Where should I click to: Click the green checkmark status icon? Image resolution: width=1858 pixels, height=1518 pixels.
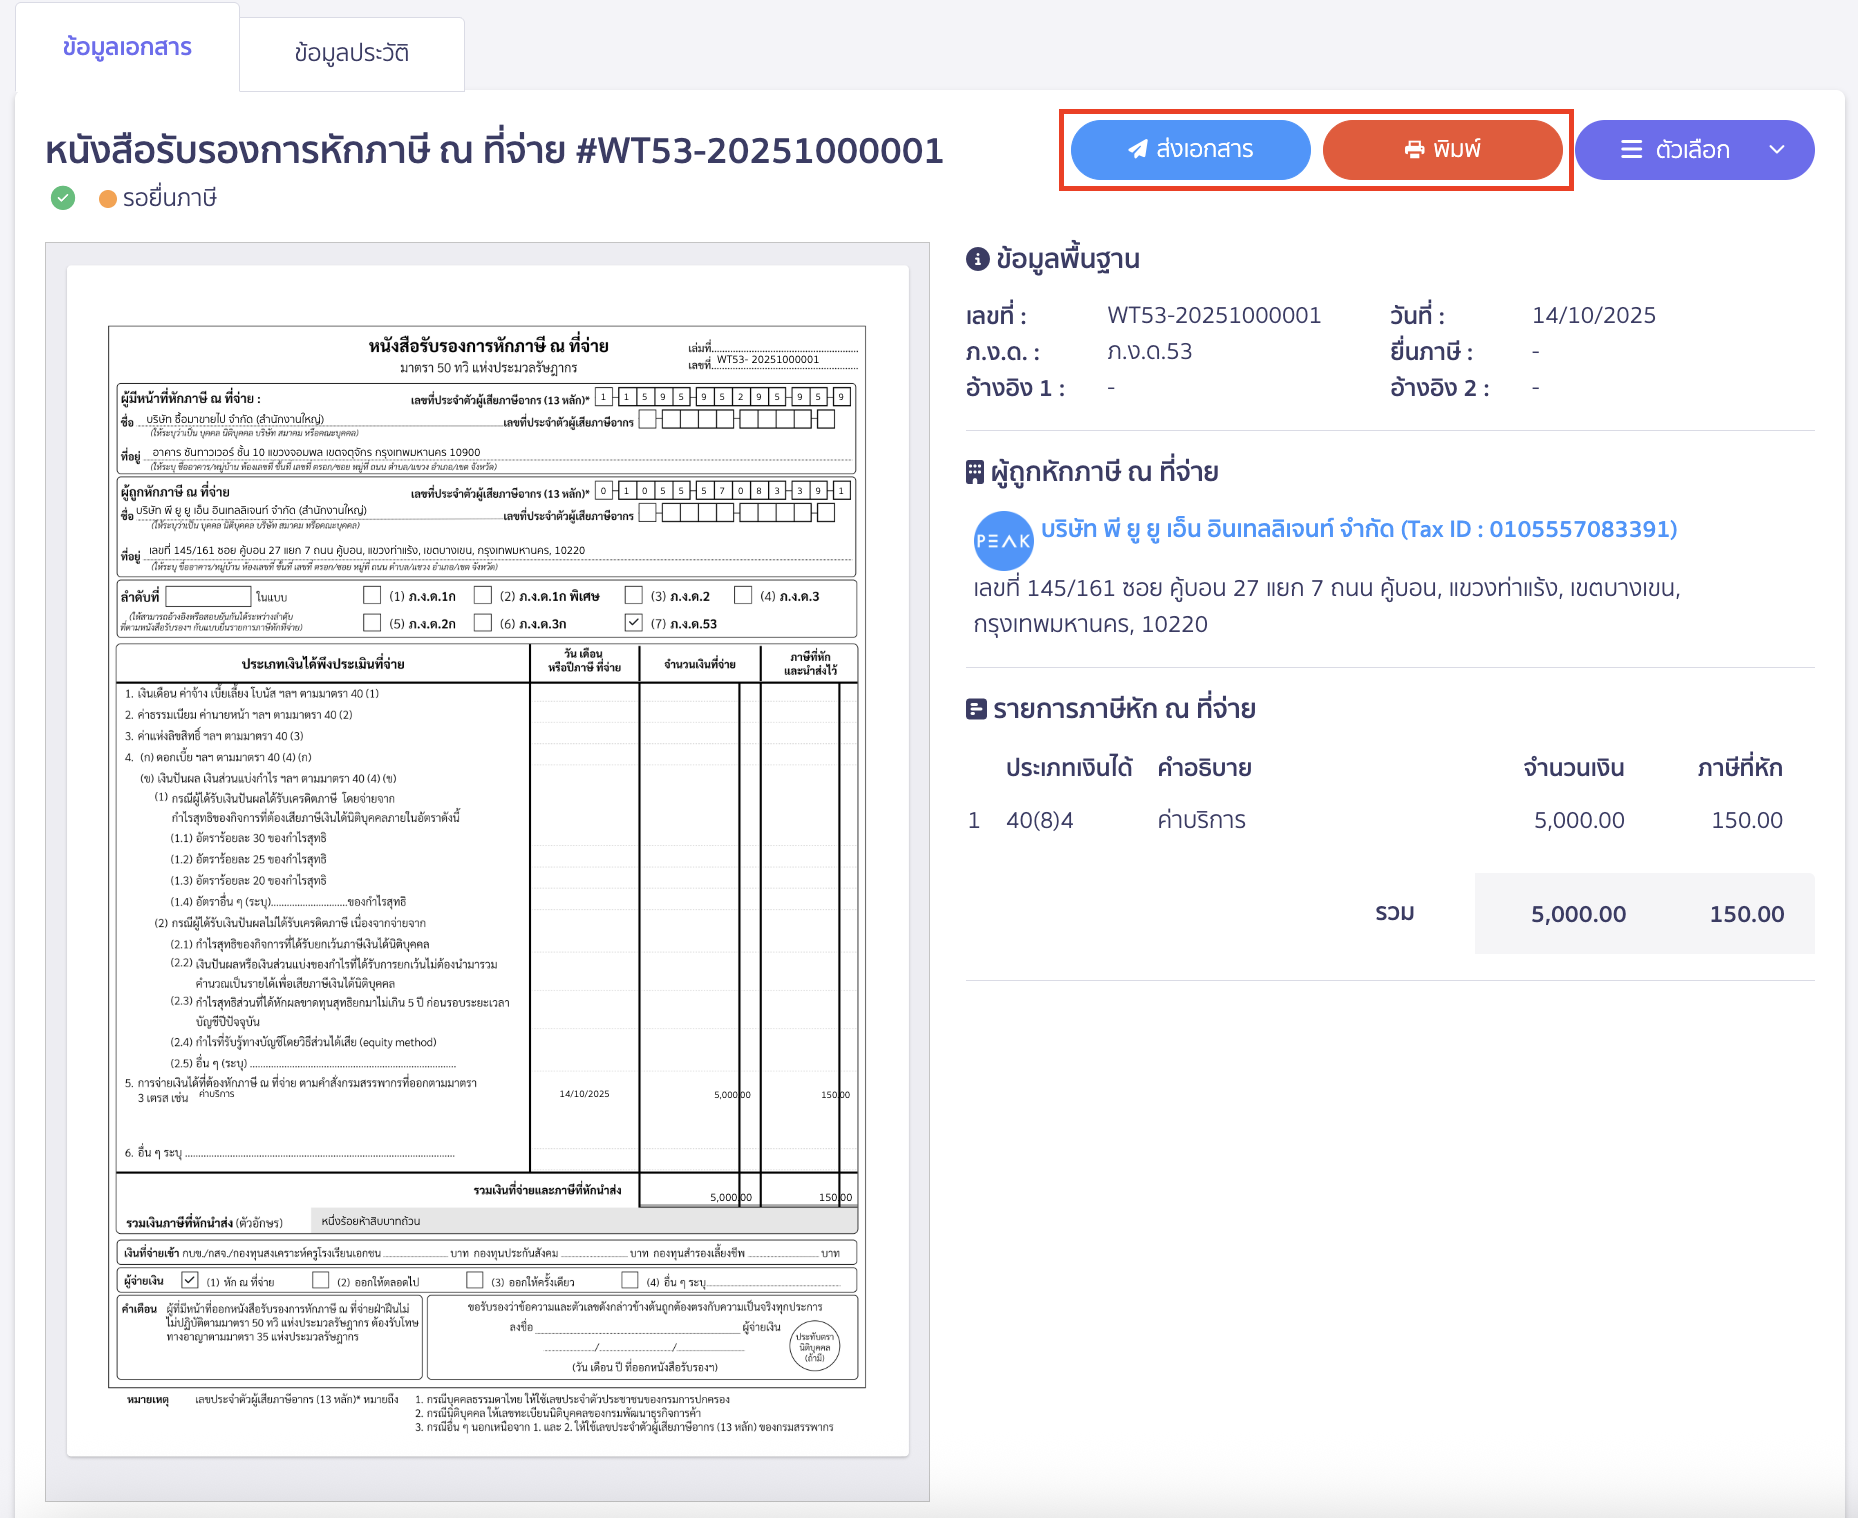point(62,198)
